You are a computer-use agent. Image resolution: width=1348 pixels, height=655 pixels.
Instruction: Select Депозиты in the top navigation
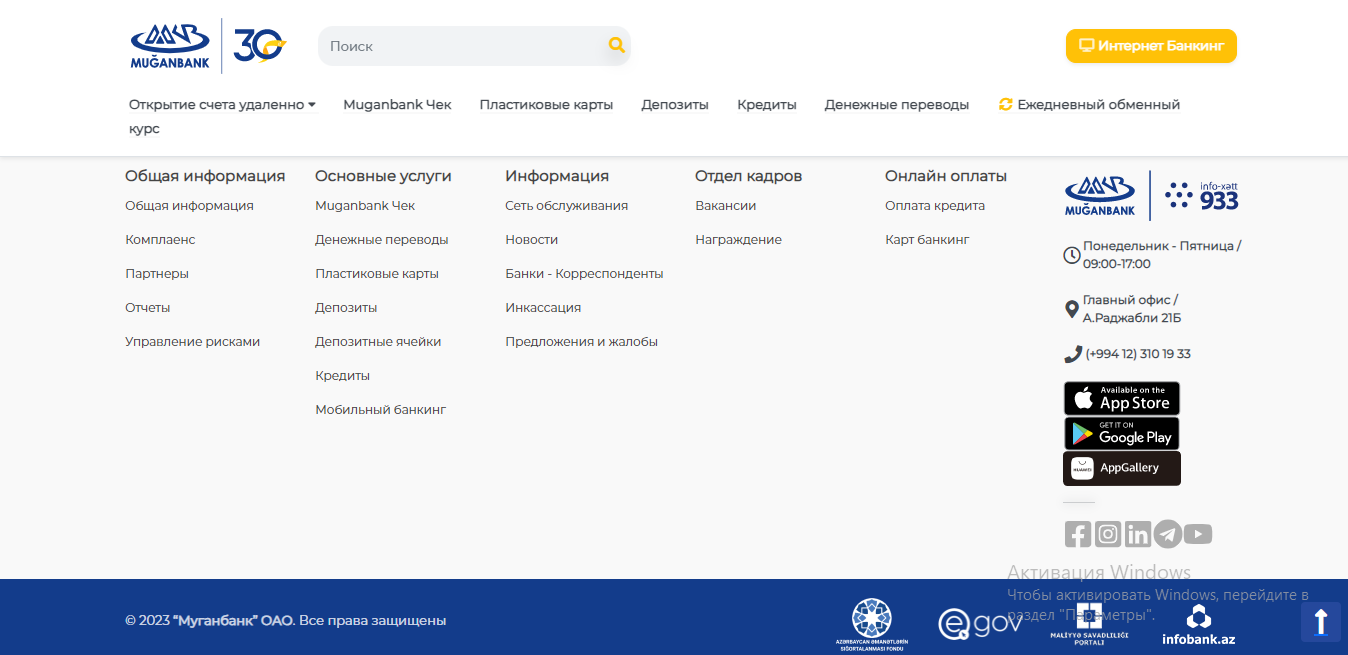pos(675,105)
